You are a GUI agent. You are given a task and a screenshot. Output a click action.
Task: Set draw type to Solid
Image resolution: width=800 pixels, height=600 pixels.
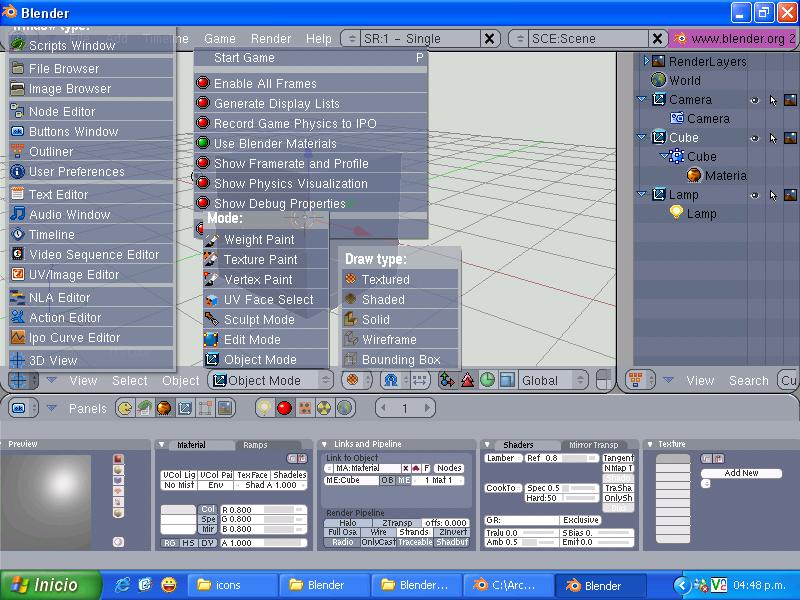point(400,319)
